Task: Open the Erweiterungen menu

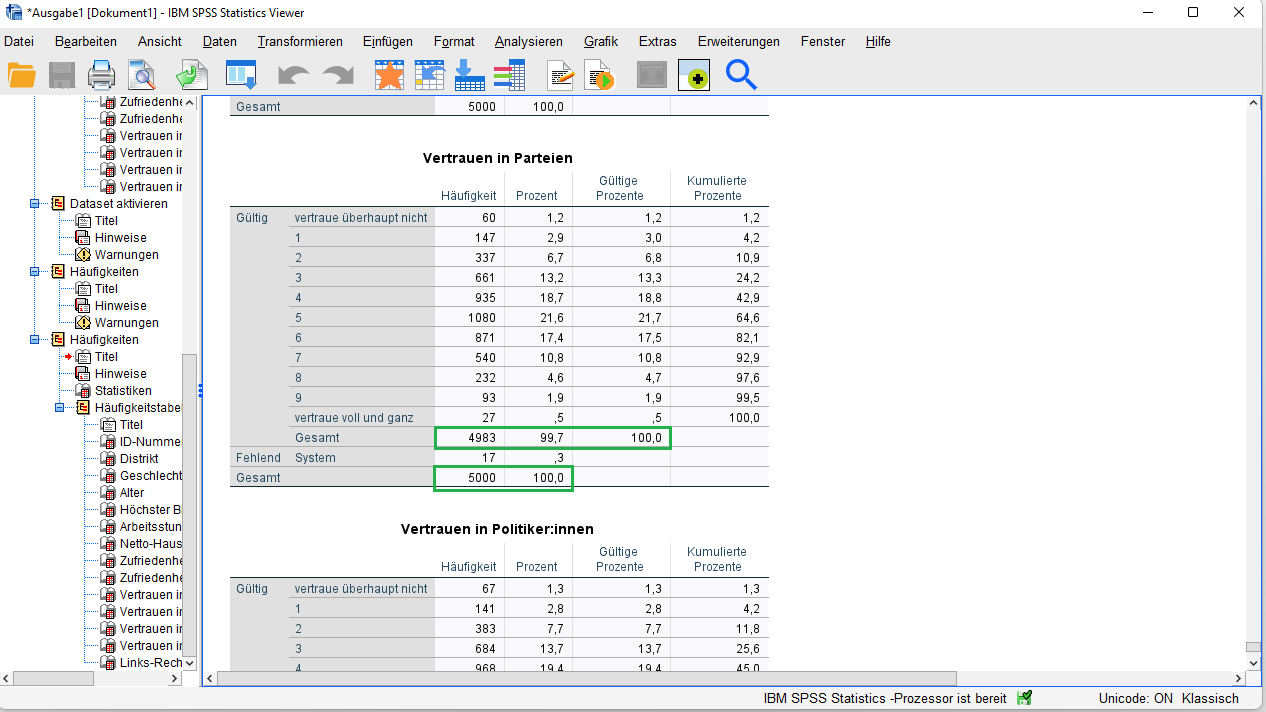Action: (739, 41)
